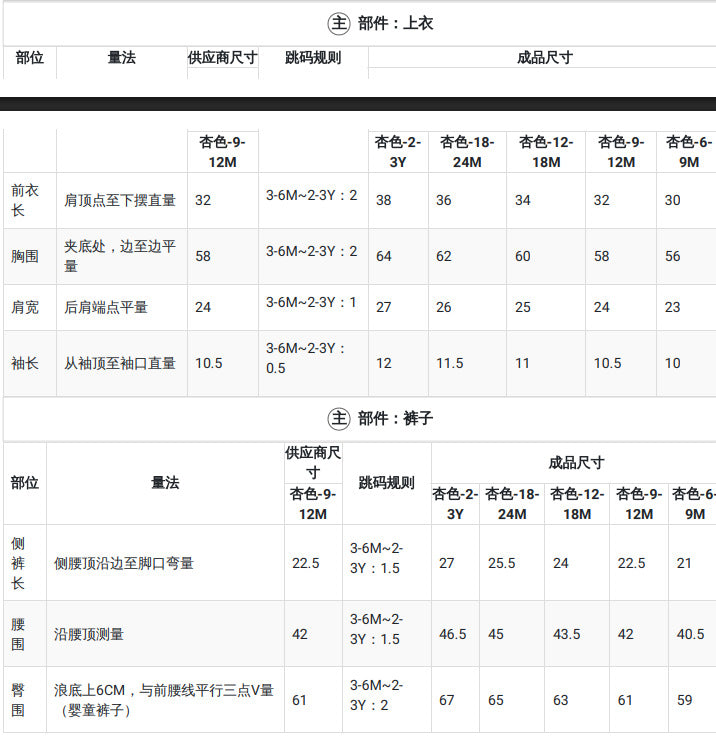The height and width of the screenshot is (742, 716).
Task: Click the 臀围 value 63 for 12-18M
Action: tap(561, 700)
